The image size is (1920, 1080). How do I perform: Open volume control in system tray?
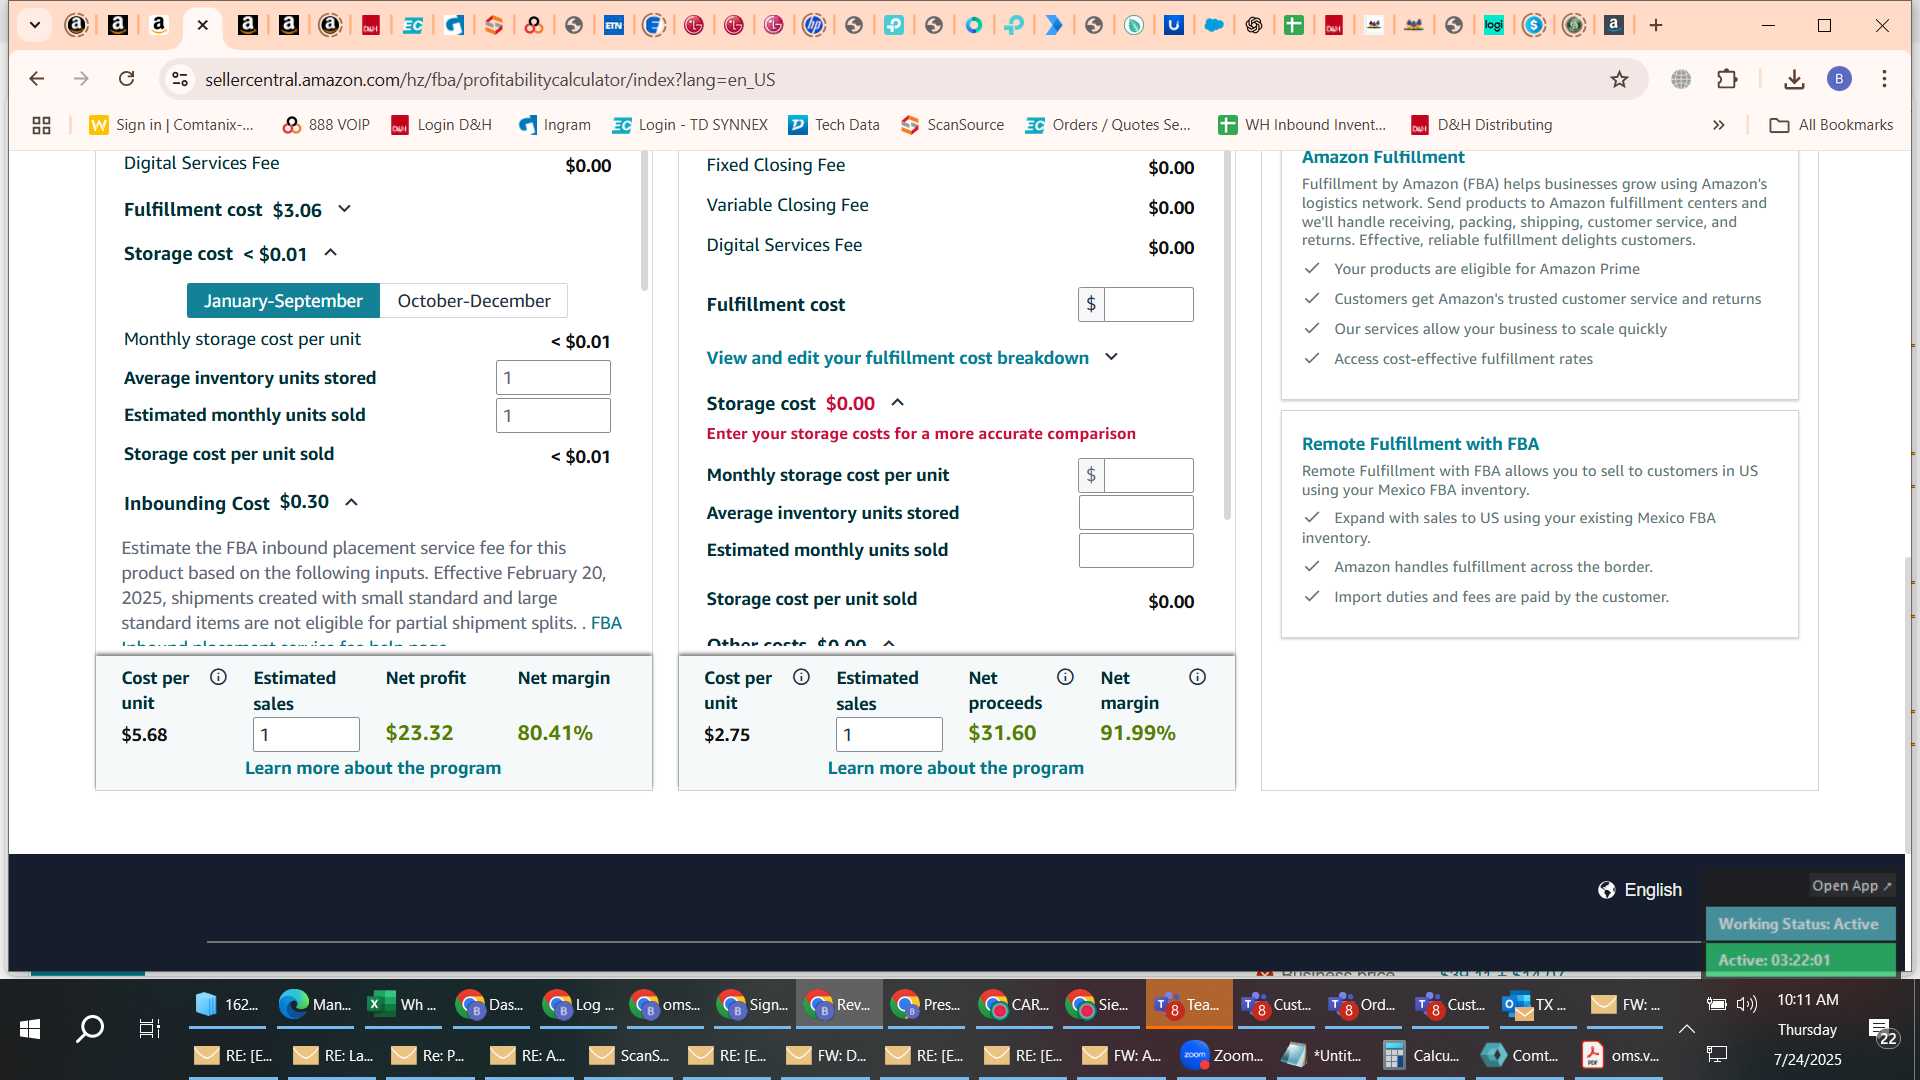pos(1747,1003)
